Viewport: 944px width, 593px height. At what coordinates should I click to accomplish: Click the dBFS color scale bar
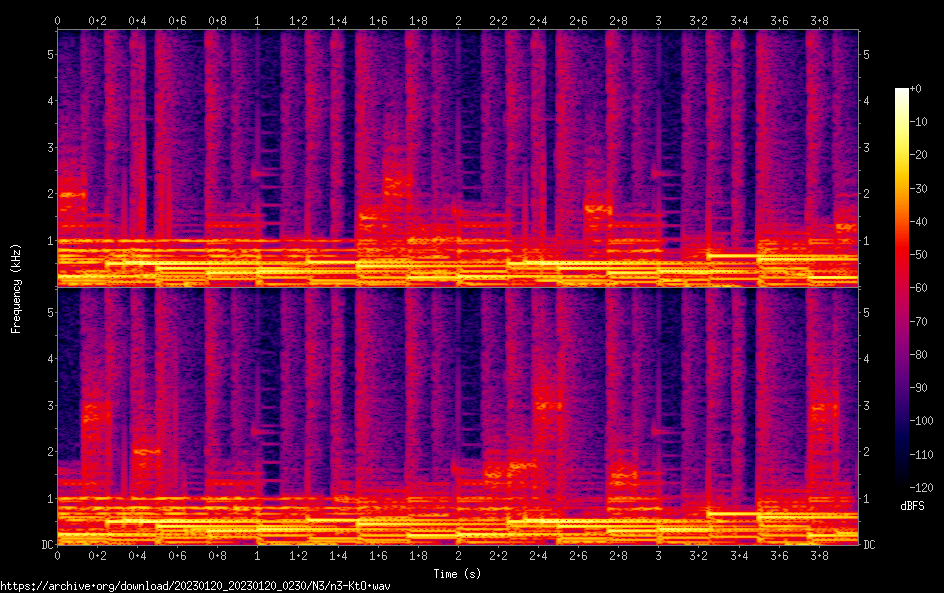pyautogui.click(x=902, y=291)
